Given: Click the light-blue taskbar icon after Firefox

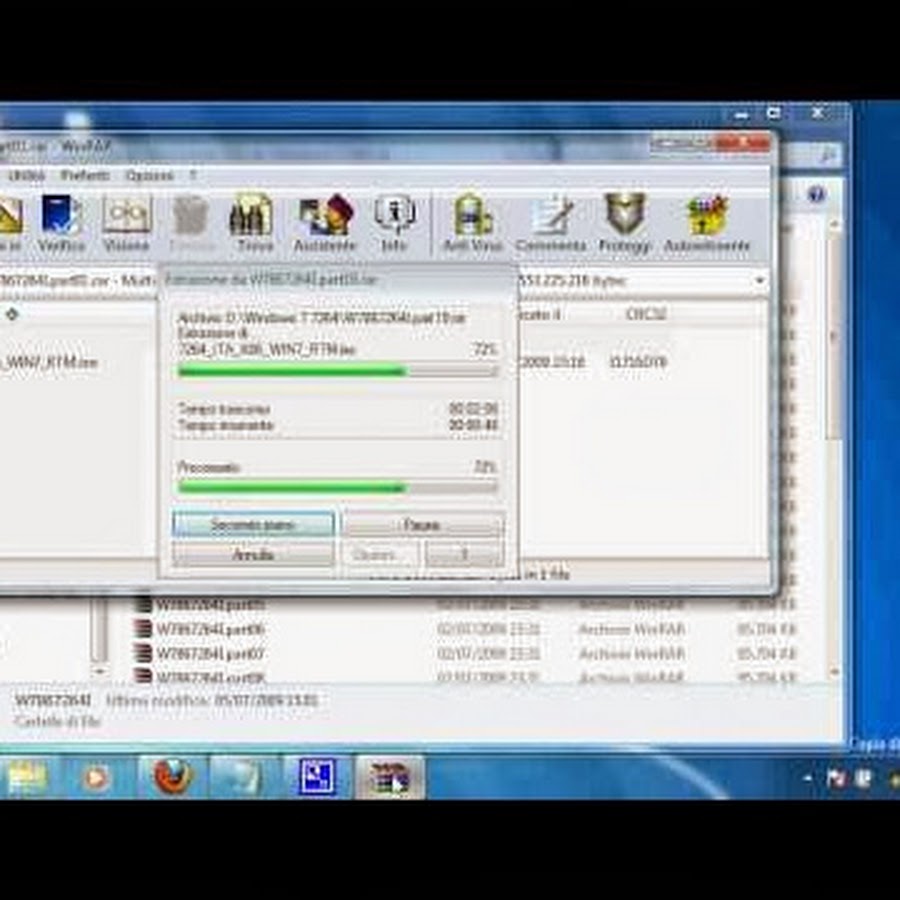Looking at the screenshot, I should [x=243, y=778].
